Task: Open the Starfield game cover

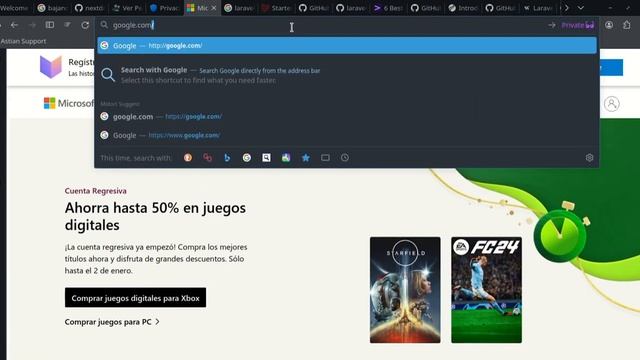Action: coord(405,290)
